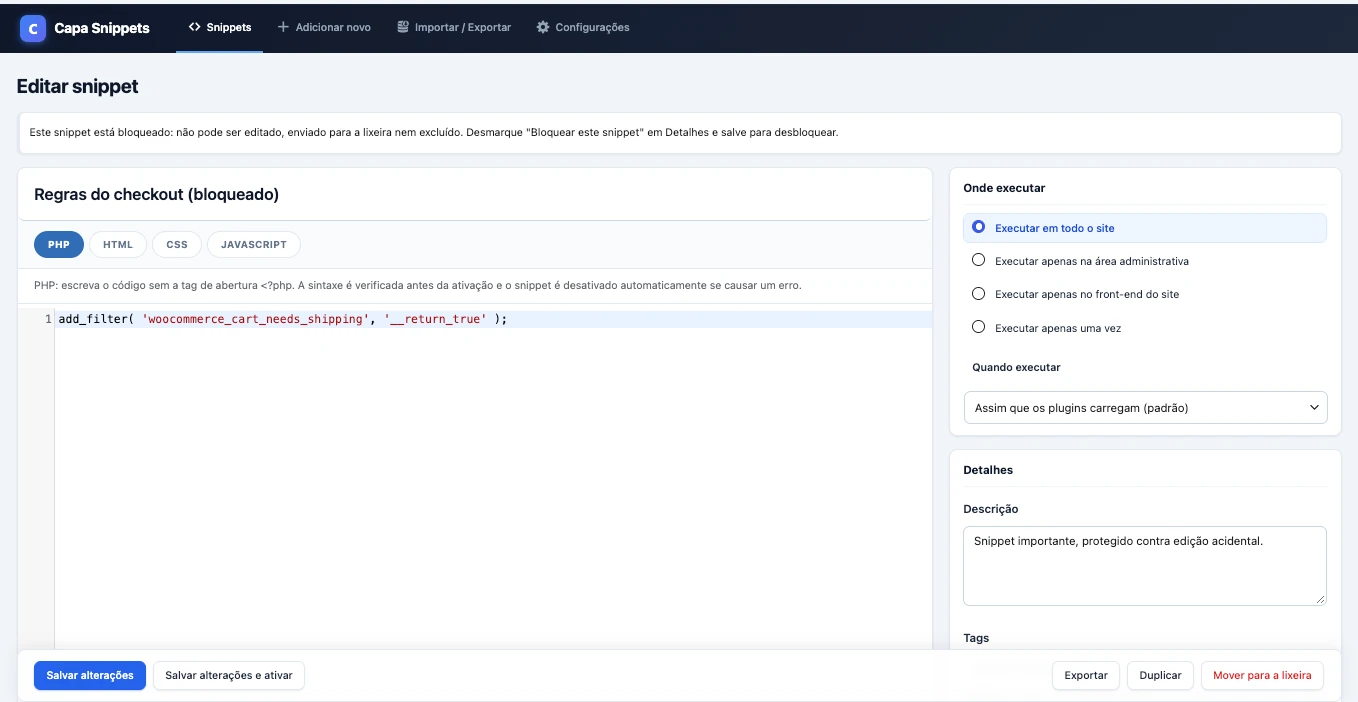Click the 'Descrição' label

pos(991,509)
